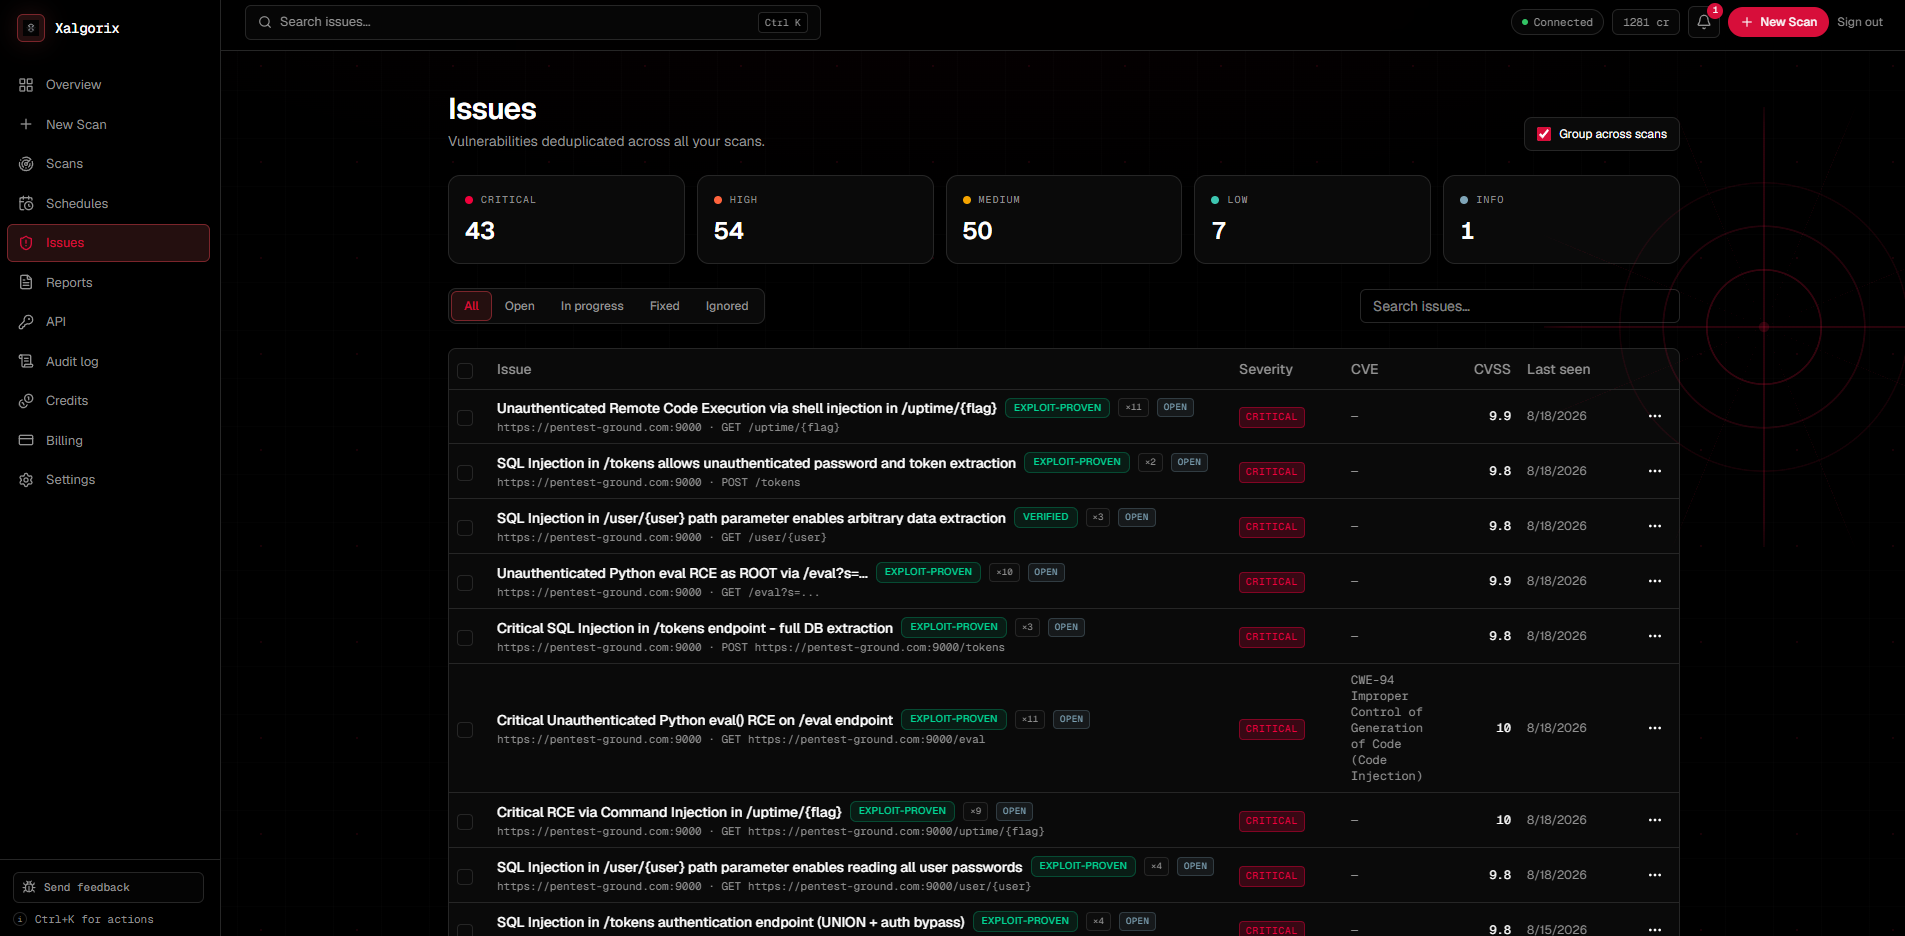Sort by Severity column header

pos(1266,369)
